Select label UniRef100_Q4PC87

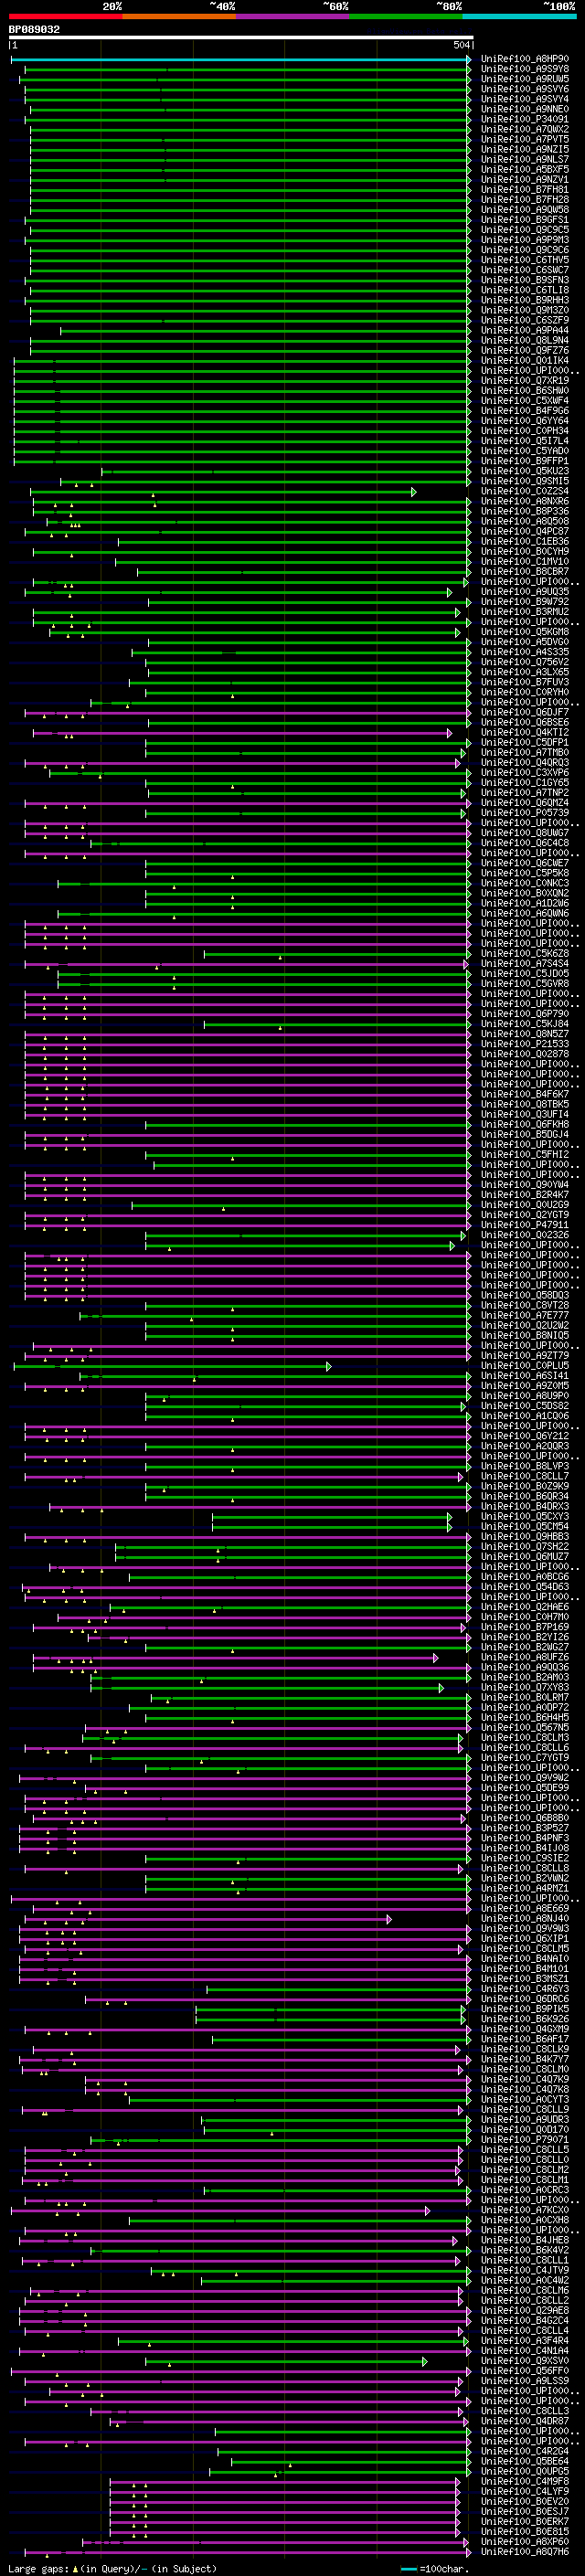[525, 531]
